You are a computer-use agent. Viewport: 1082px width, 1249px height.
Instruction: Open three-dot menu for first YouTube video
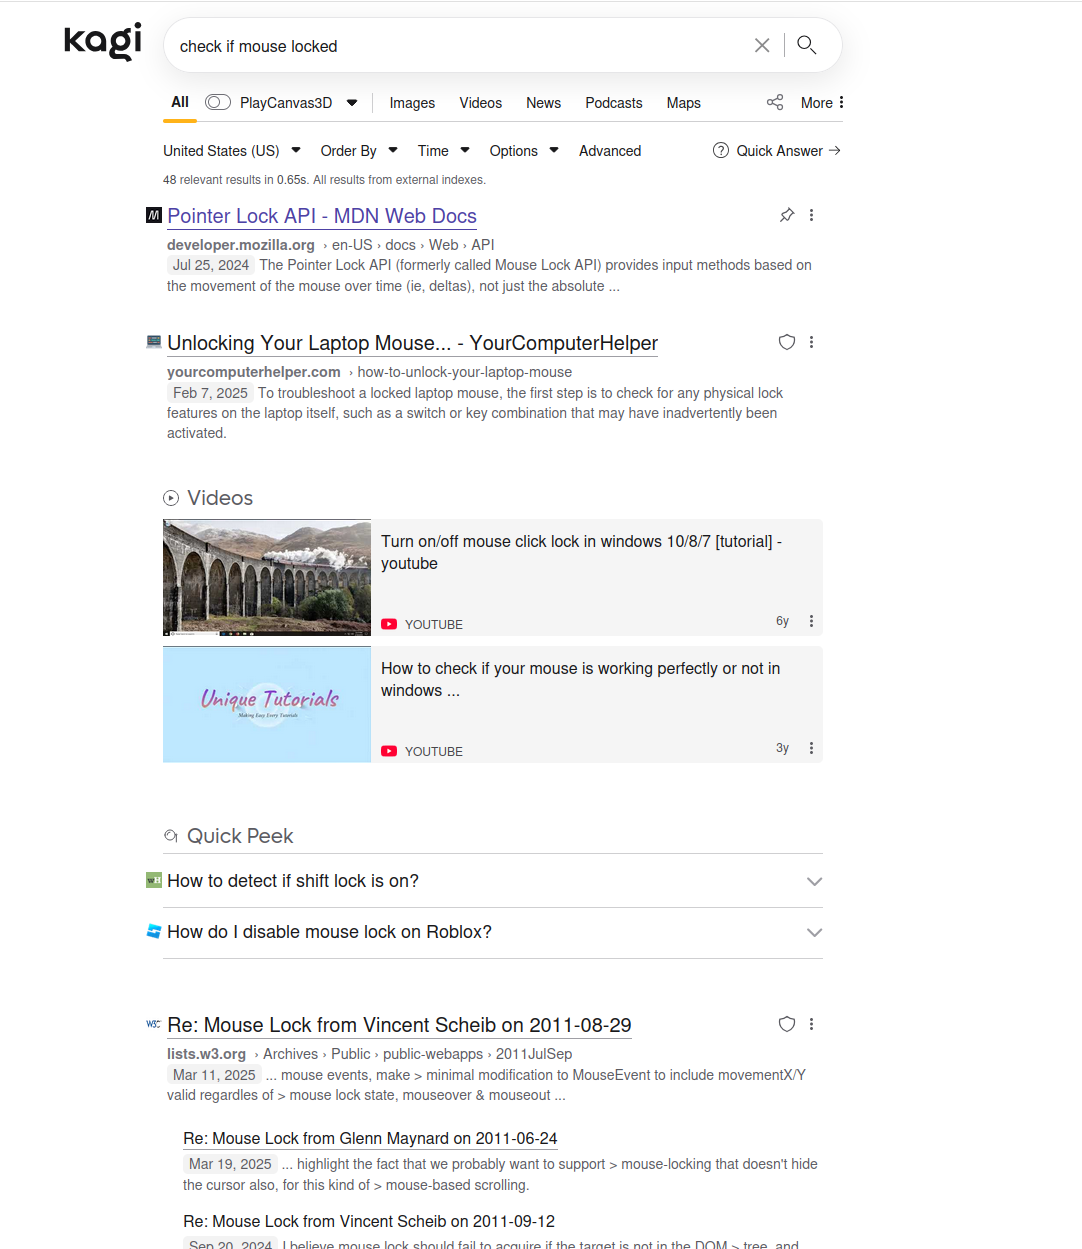[x=811, y=621]
